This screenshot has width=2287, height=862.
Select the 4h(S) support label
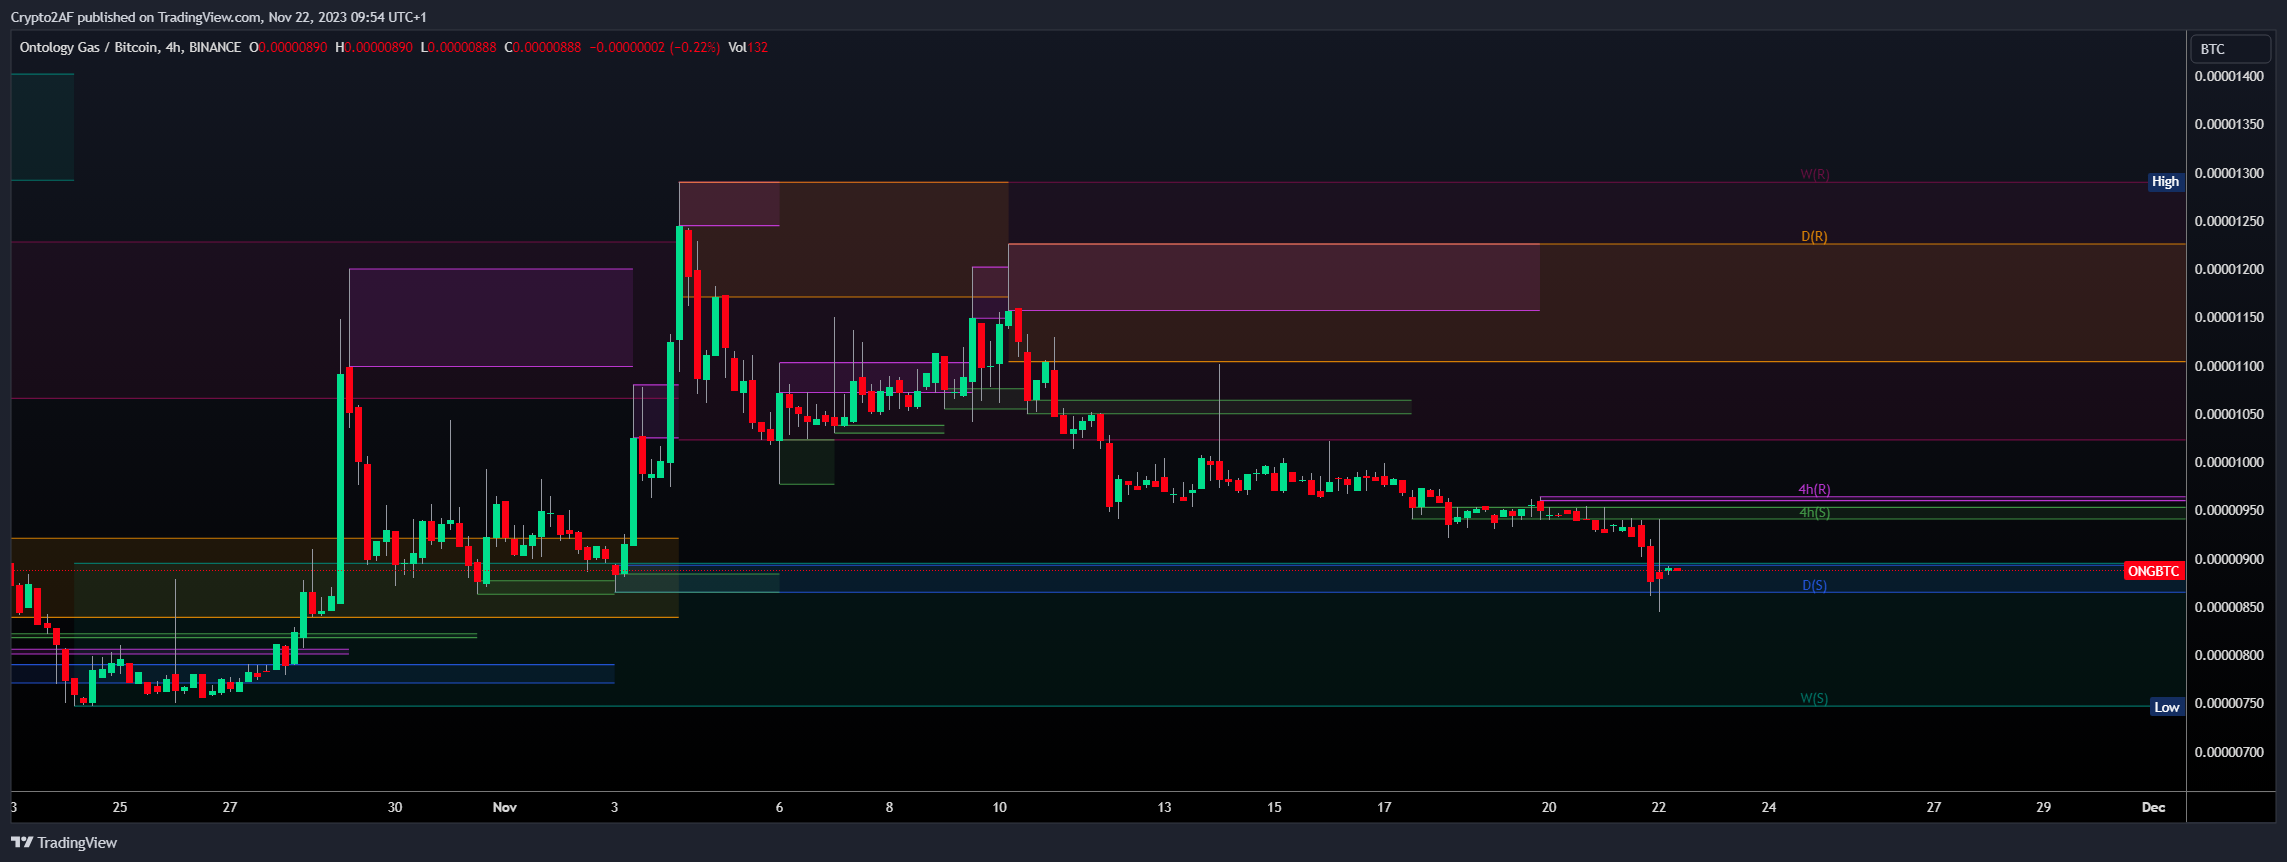coord(1814,513)
